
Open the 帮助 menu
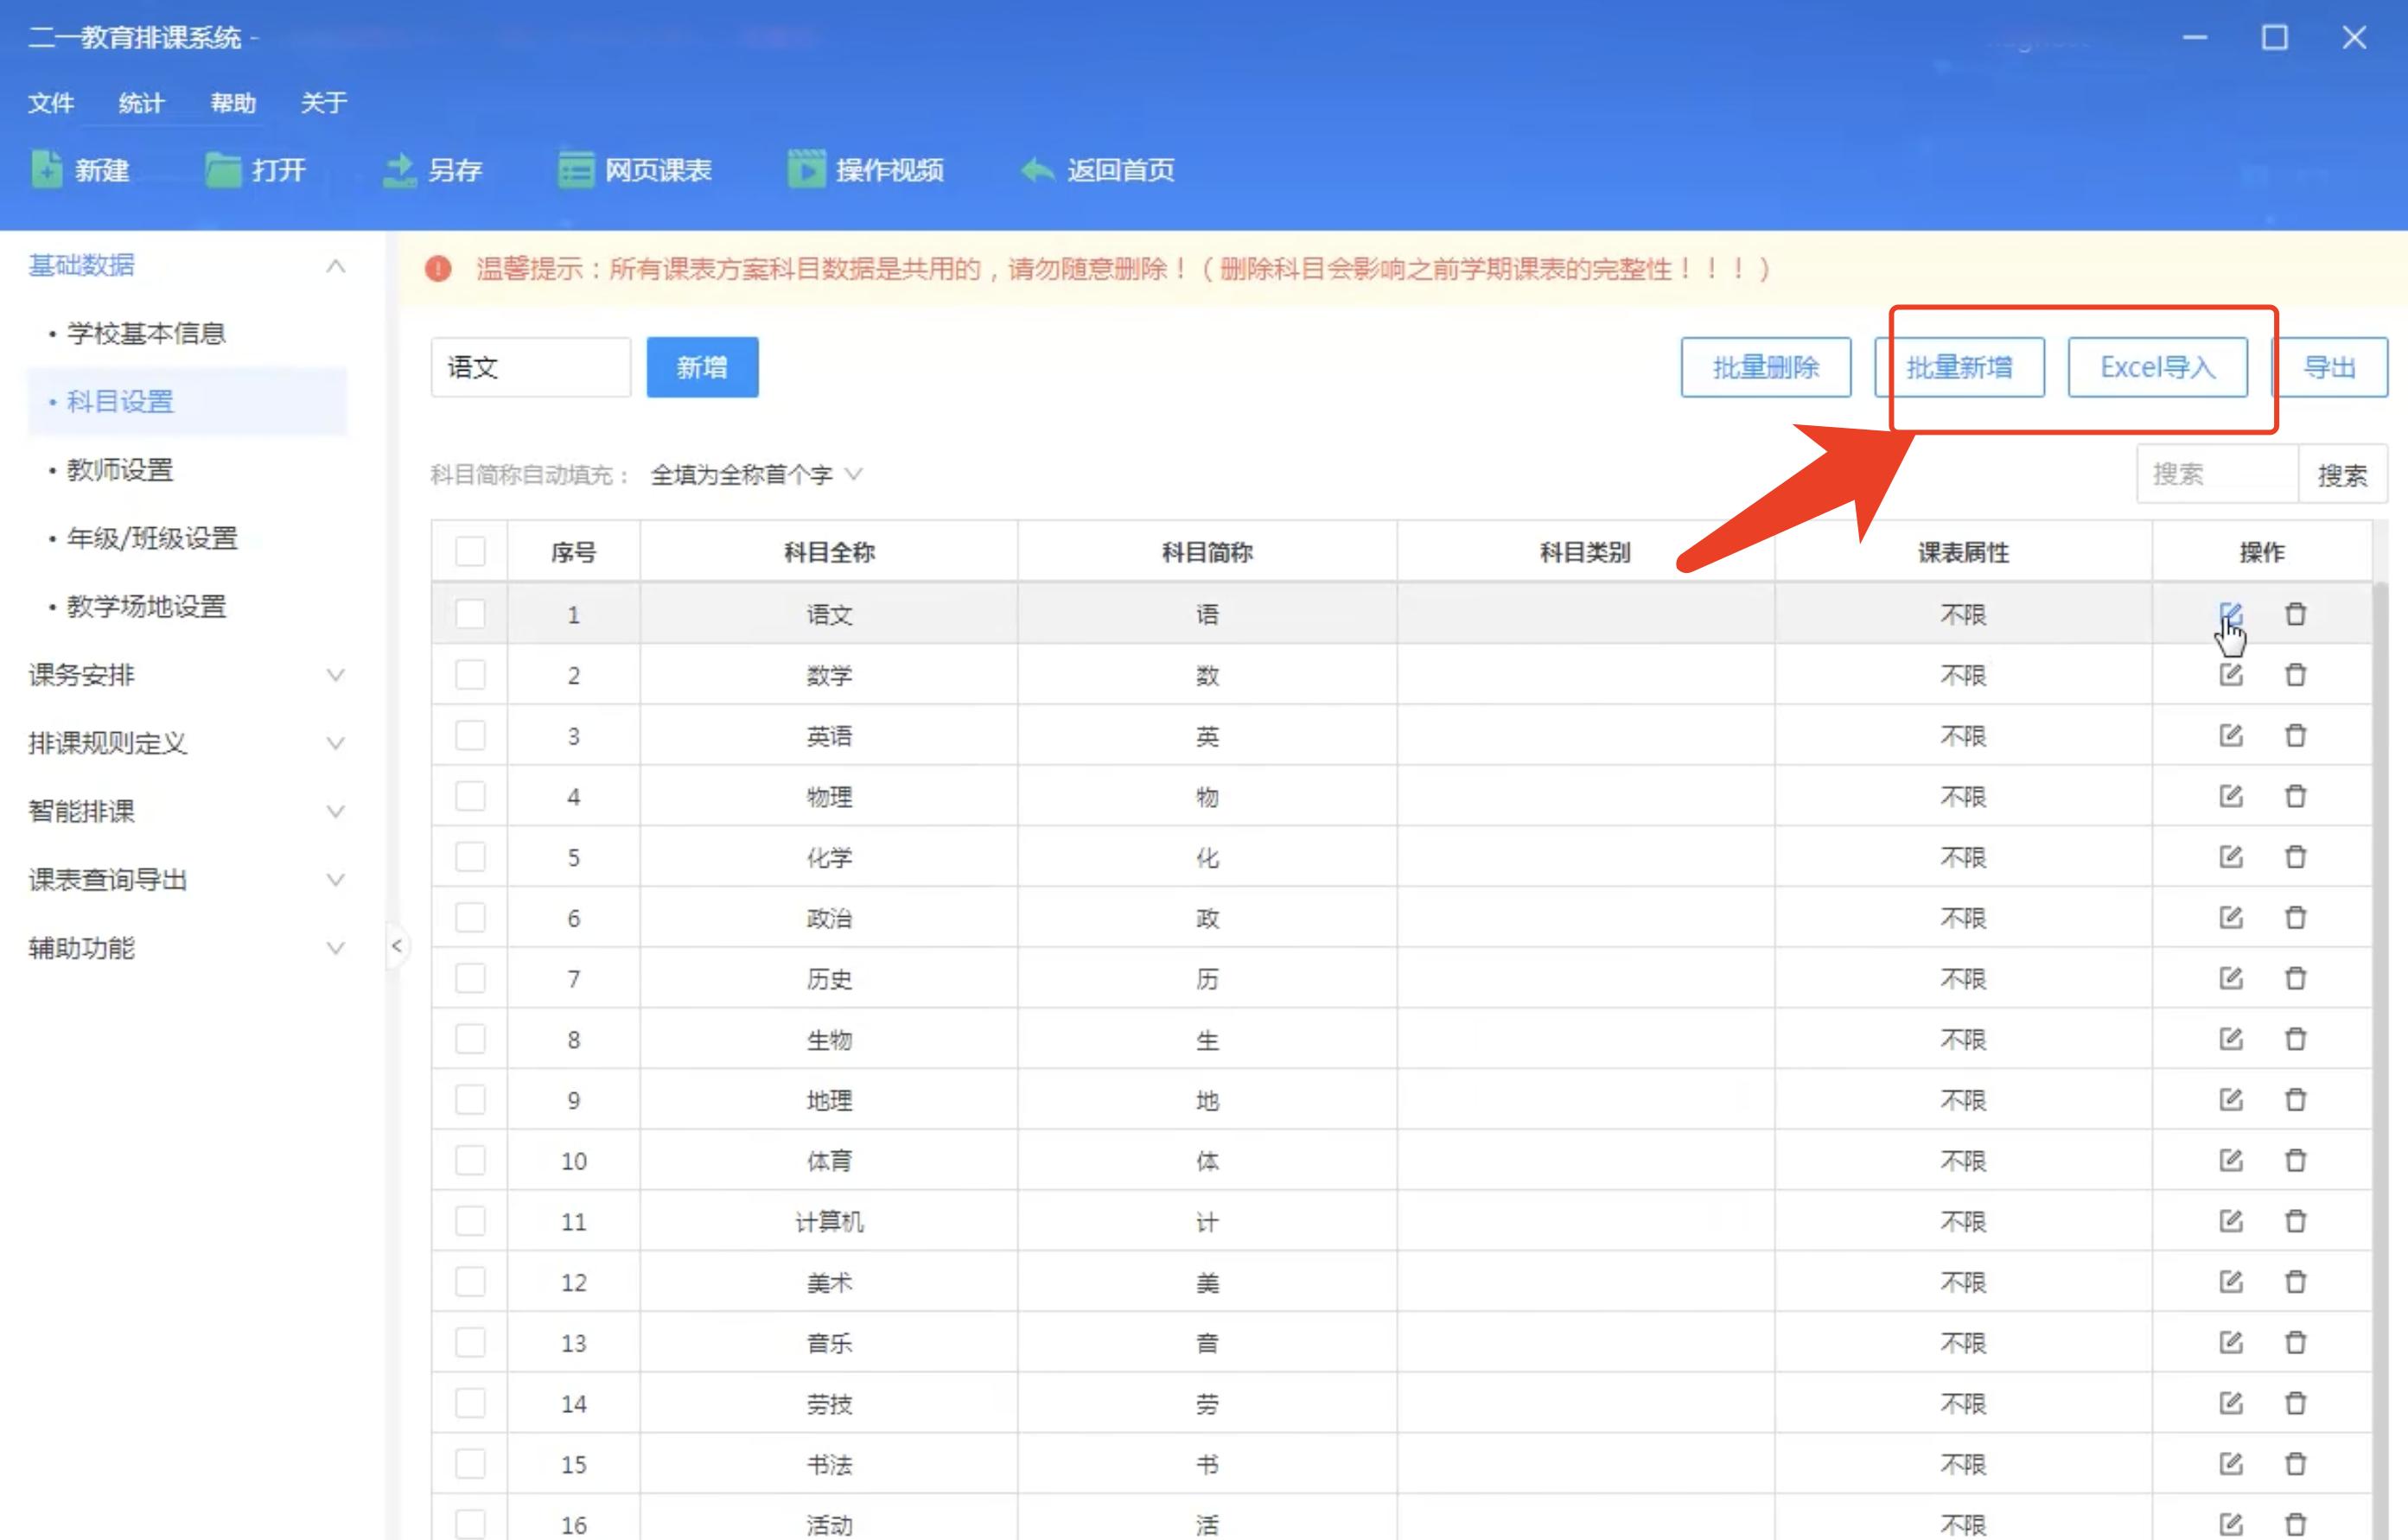coord(233,103)
